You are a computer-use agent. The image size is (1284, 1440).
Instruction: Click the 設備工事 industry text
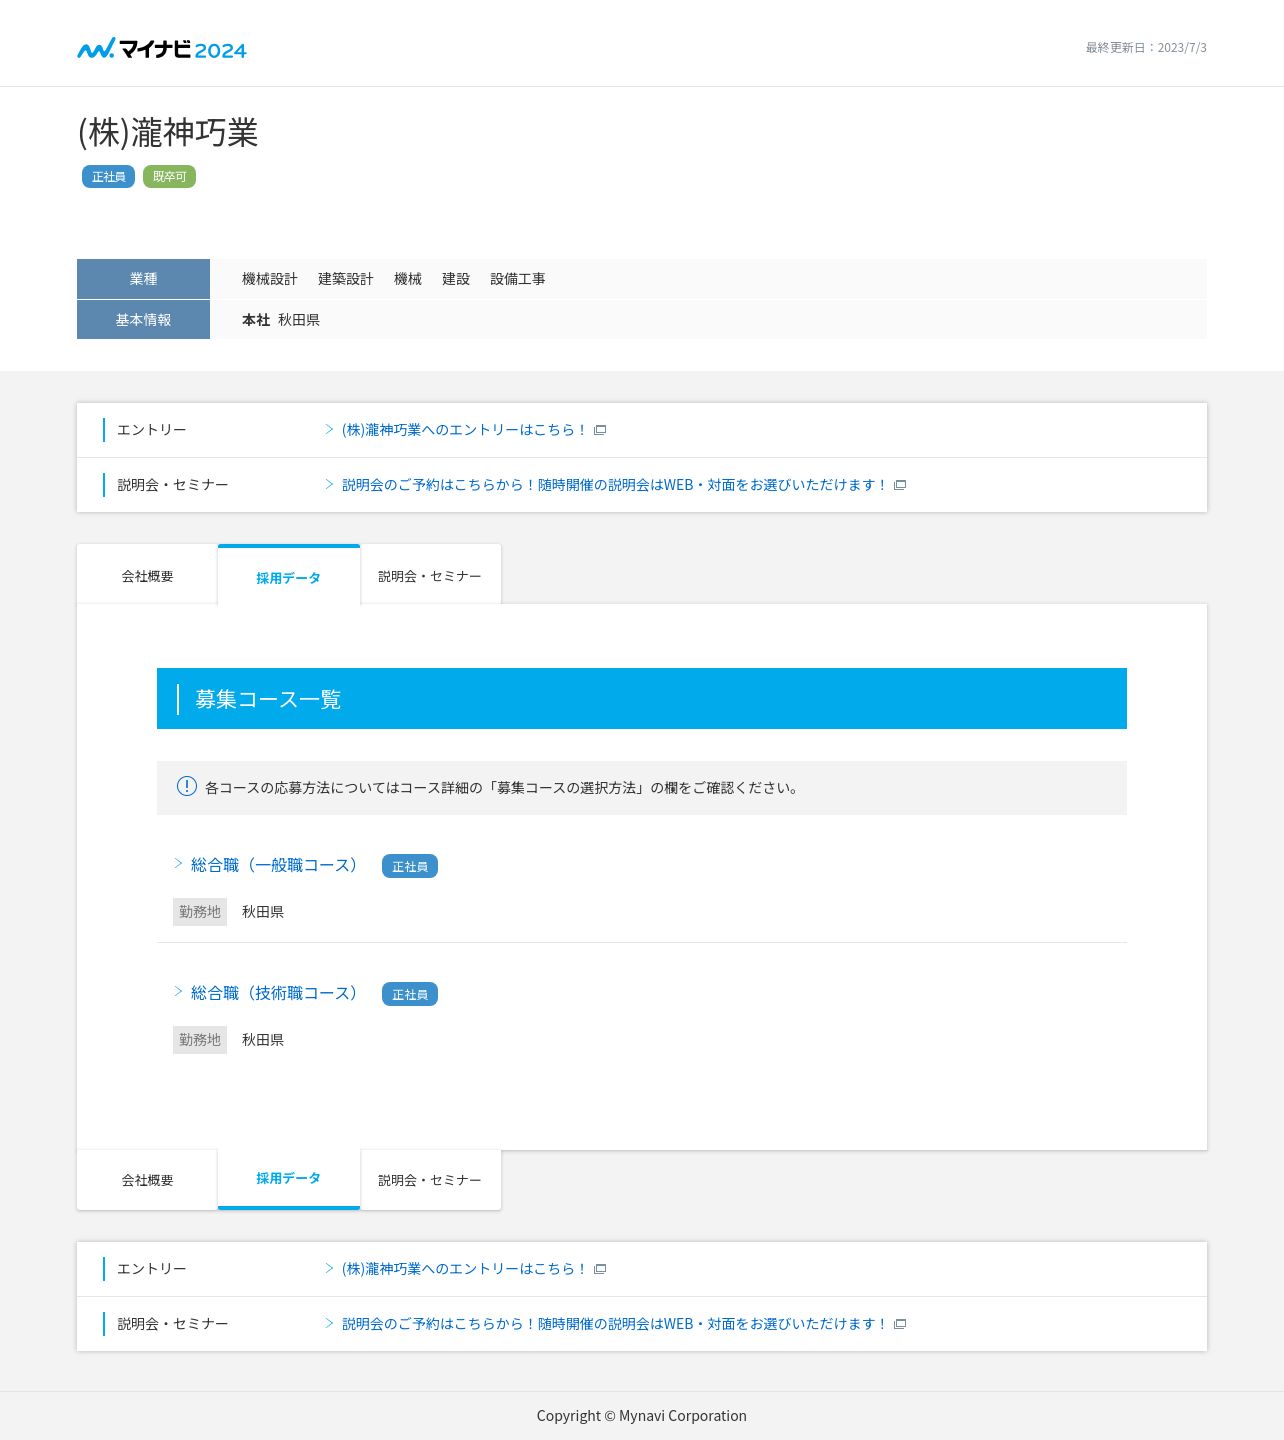pyautogui.click(x=518, y=279)
